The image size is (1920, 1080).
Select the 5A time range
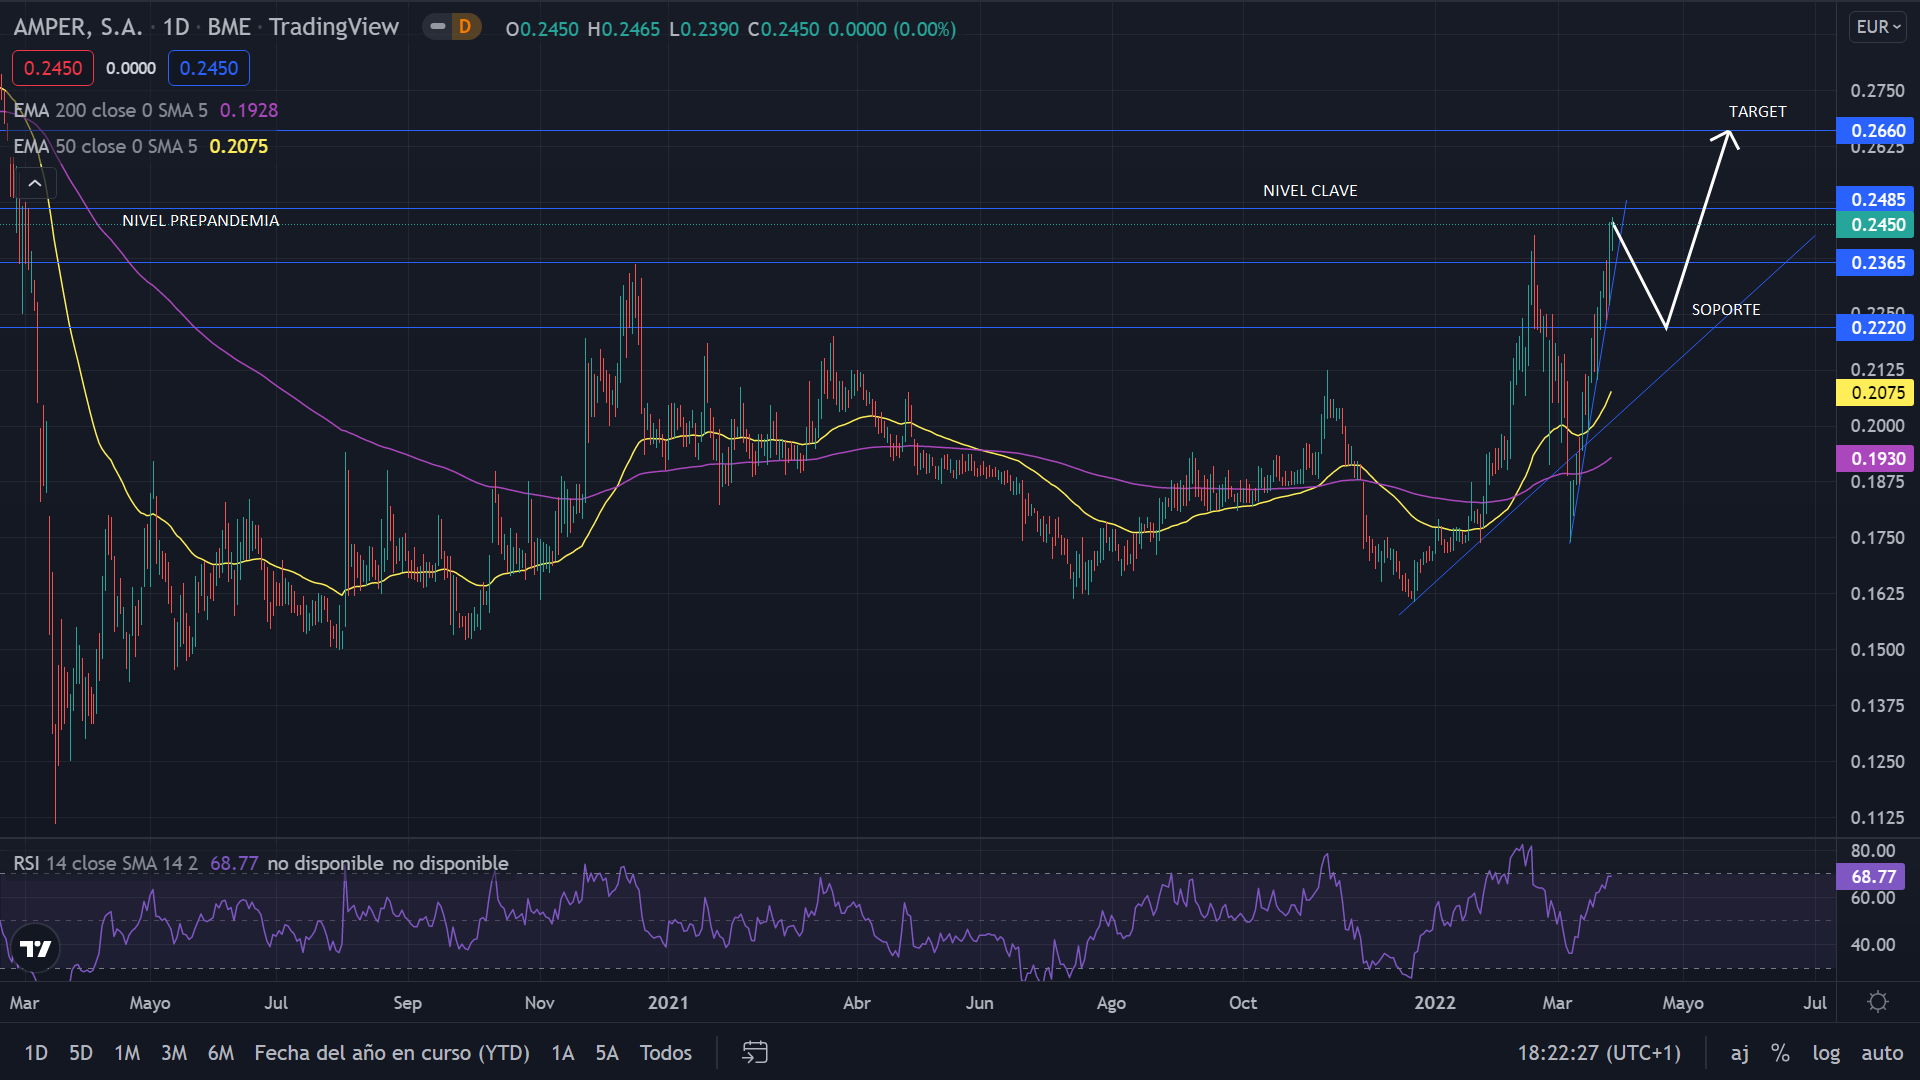coord(607,1053)
